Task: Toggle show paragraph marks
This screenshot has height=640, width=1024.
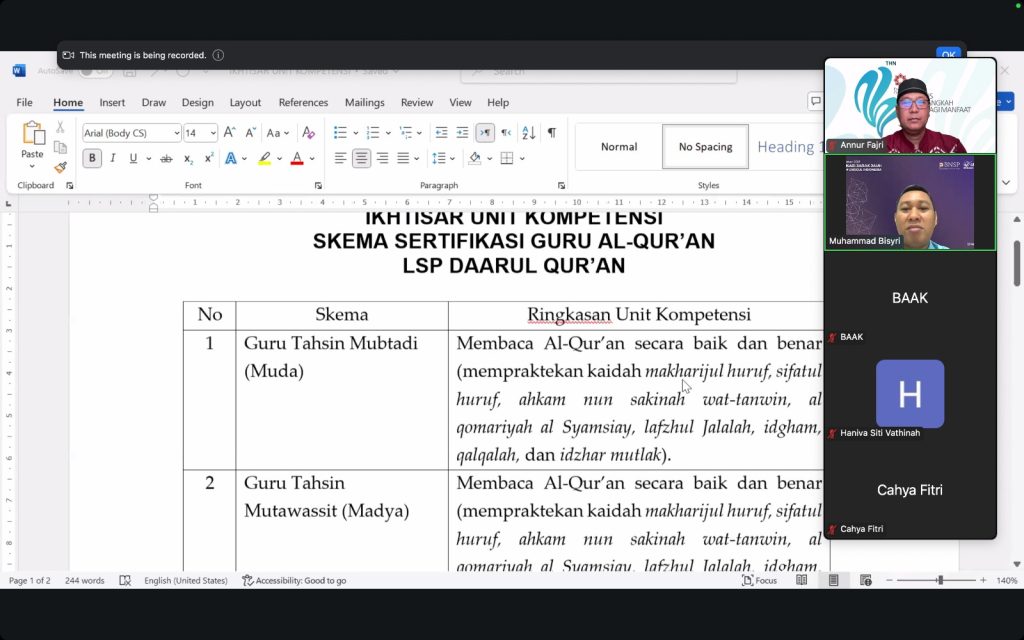Action: click(551, 133)
